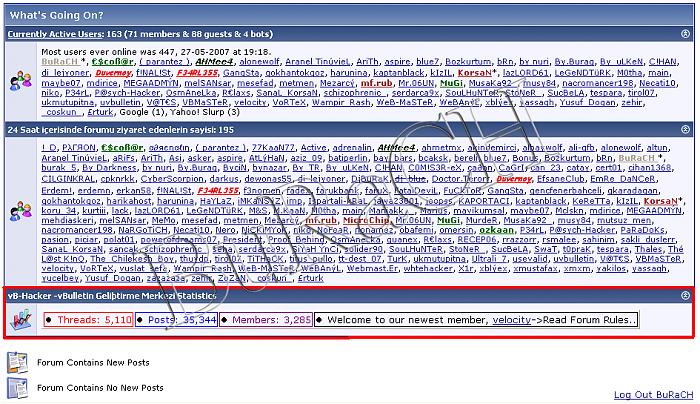This screenshot has width=700, height=404.
Task: Click the active users group icon
Action: (20, 82)
